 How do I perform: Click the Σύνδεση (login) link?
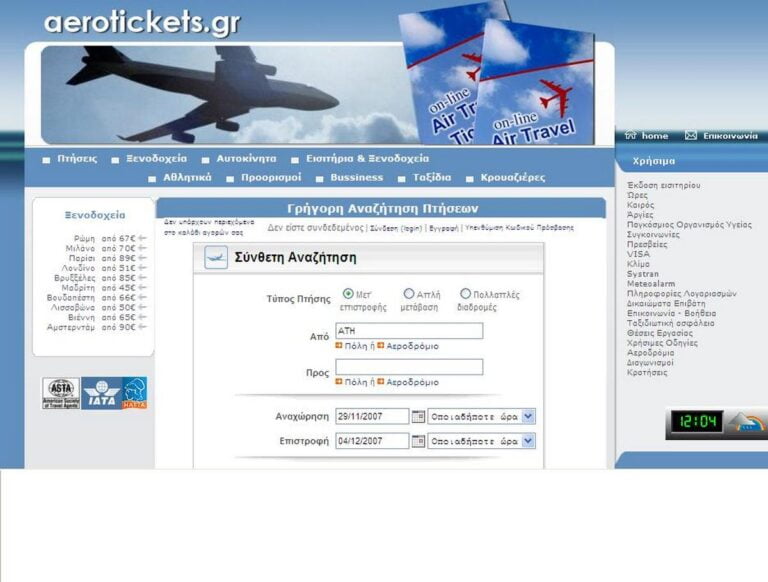click(397, 228)
